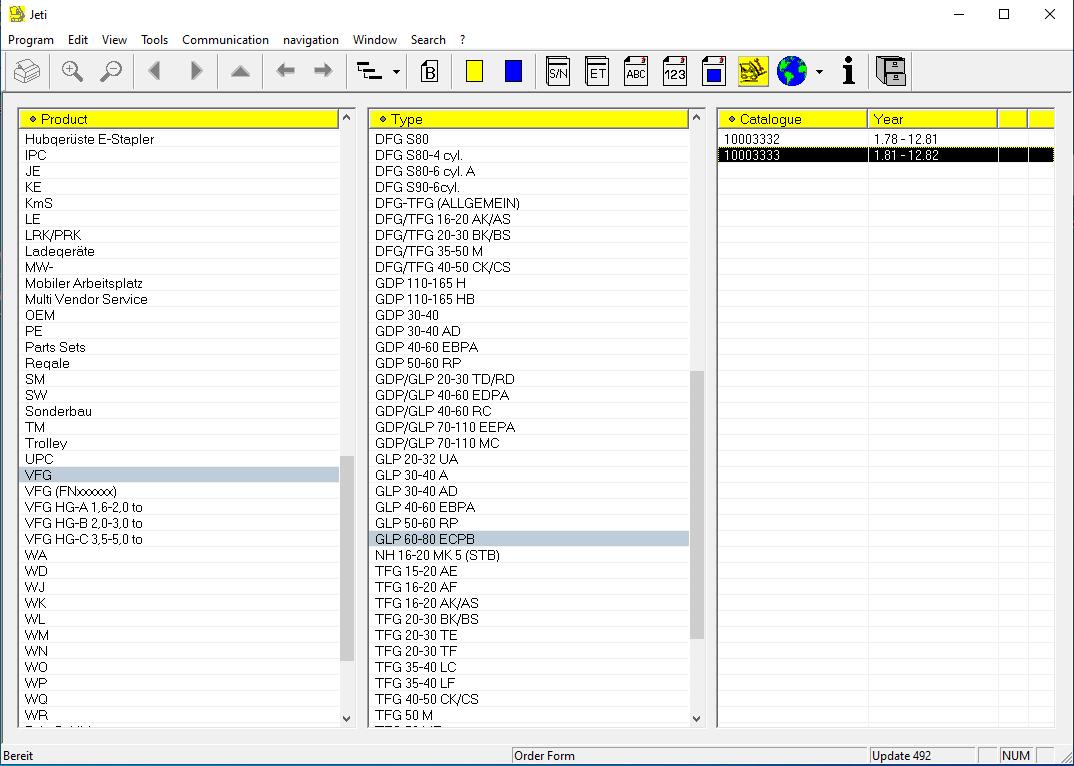The image size is (1074, 766).
Task: Click the blue square document icon
Action: (714, 71)
